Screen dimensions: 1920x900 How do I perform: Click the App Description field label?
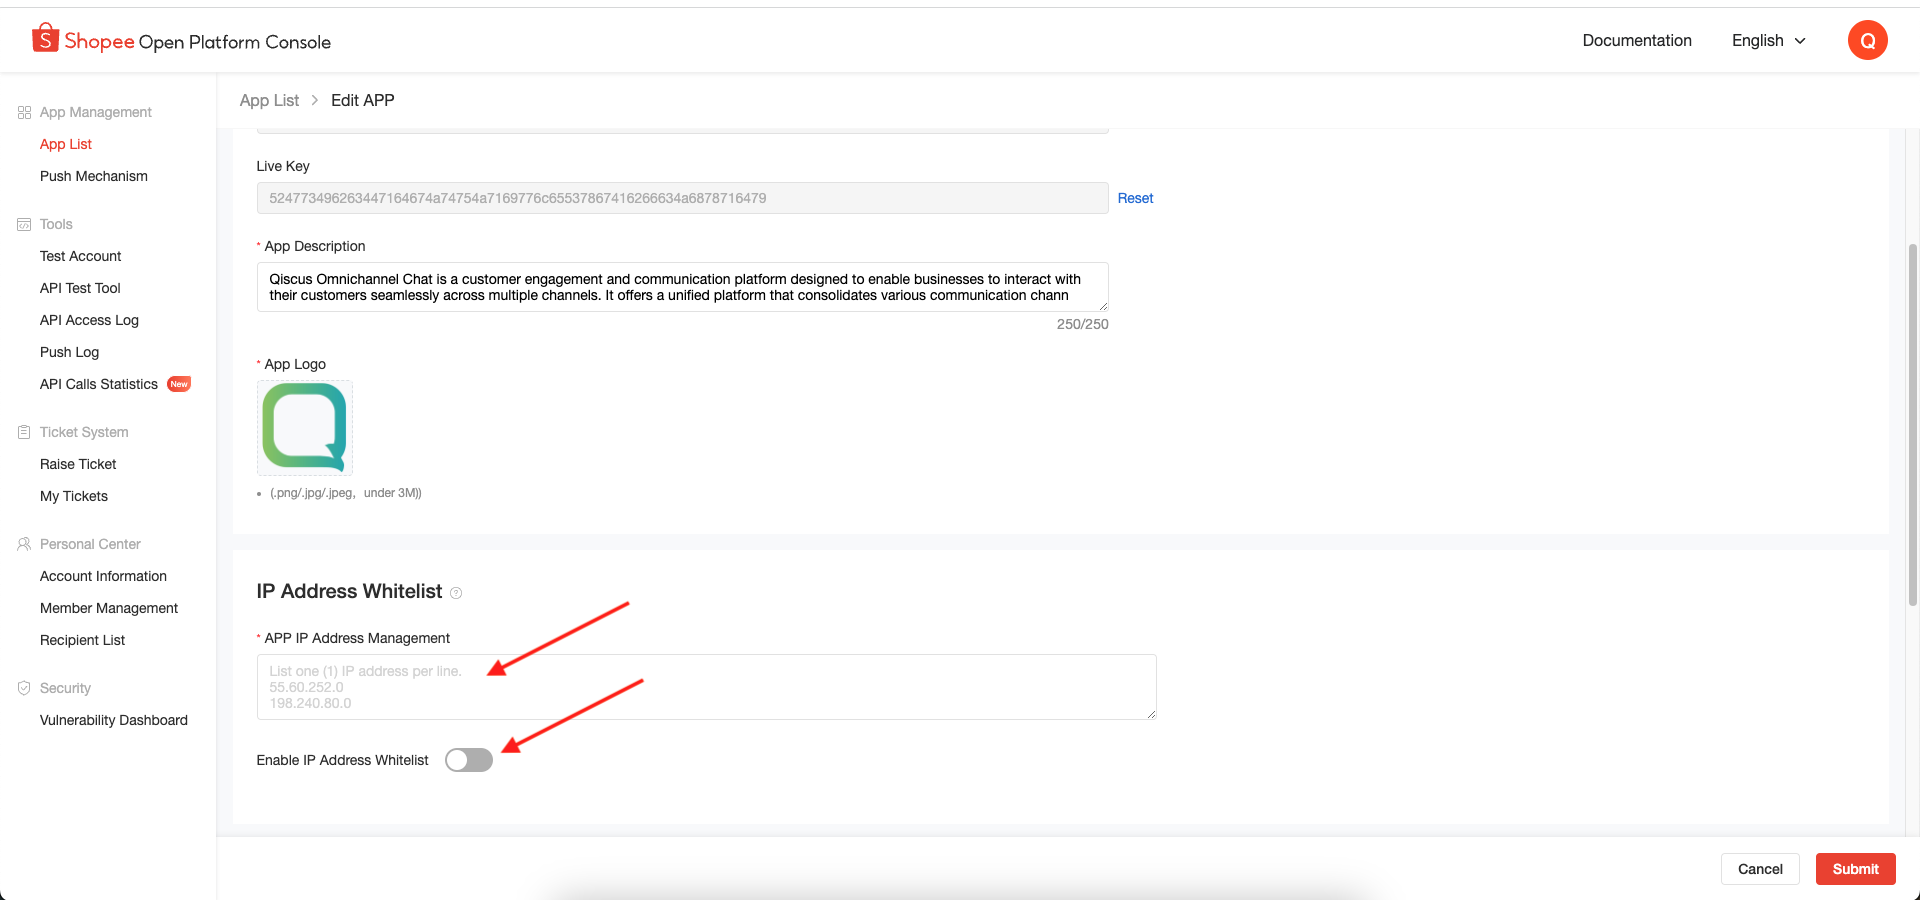tap(315, 246)
